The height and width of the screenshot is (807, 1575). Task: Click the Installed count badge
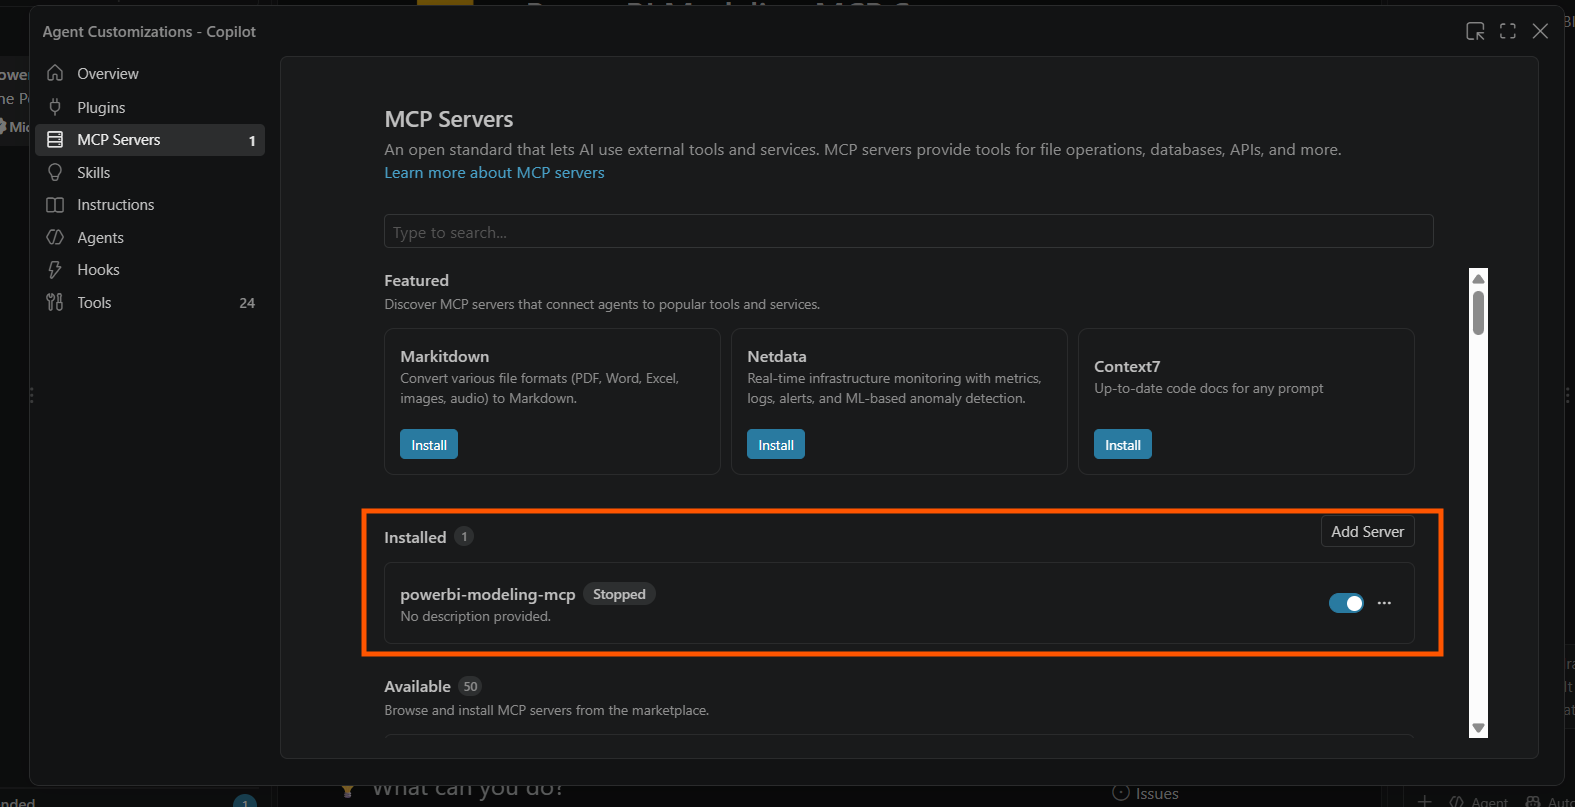464,537
